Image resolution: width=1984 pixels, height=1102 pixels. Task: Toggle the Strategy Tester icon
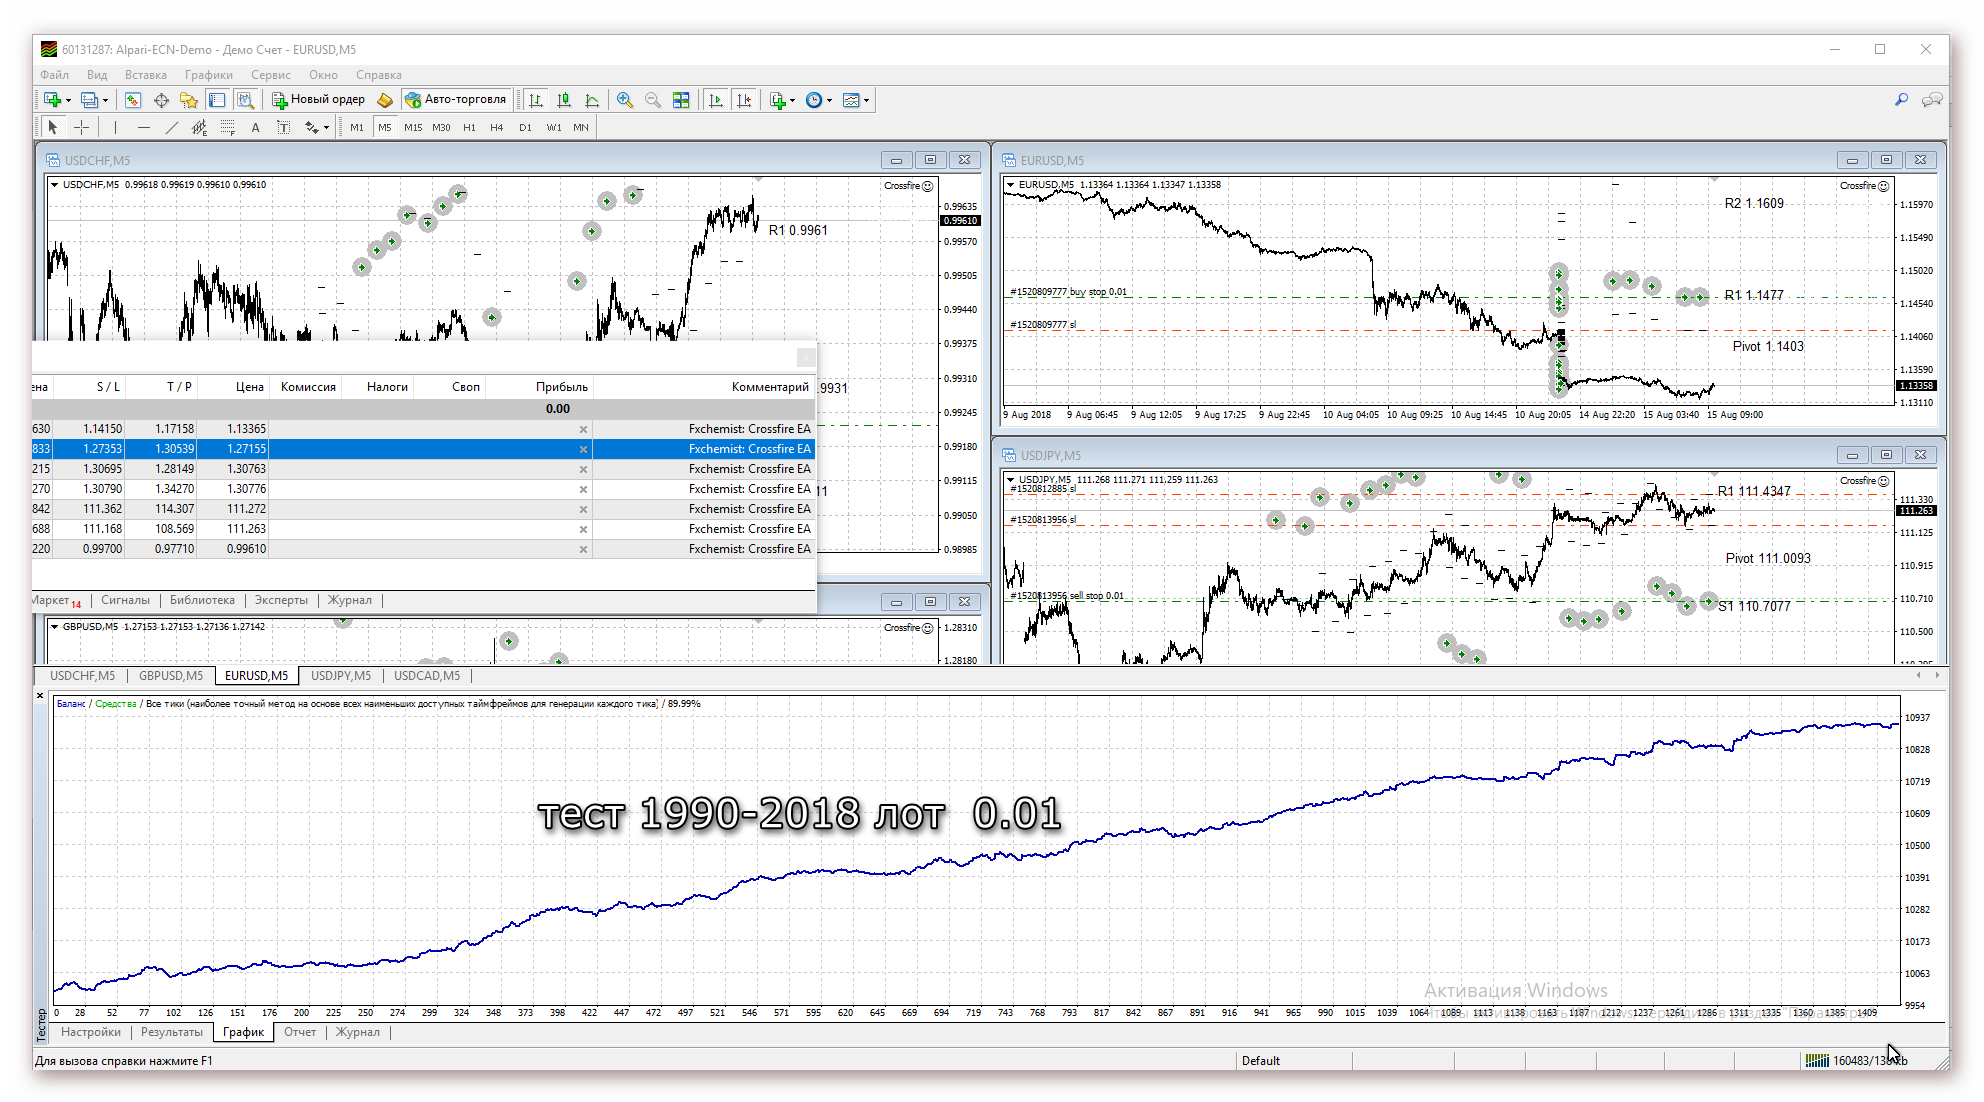[x=245, y=100]
